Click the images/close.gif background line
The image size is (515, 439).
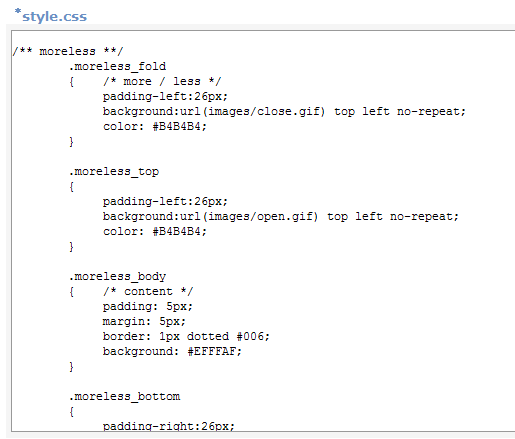coord(284,111)
